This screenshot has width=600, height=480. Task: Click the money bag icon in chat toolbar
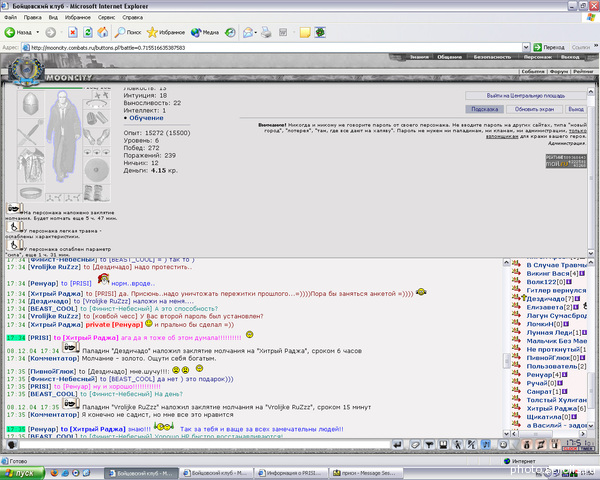click(527, 444)
